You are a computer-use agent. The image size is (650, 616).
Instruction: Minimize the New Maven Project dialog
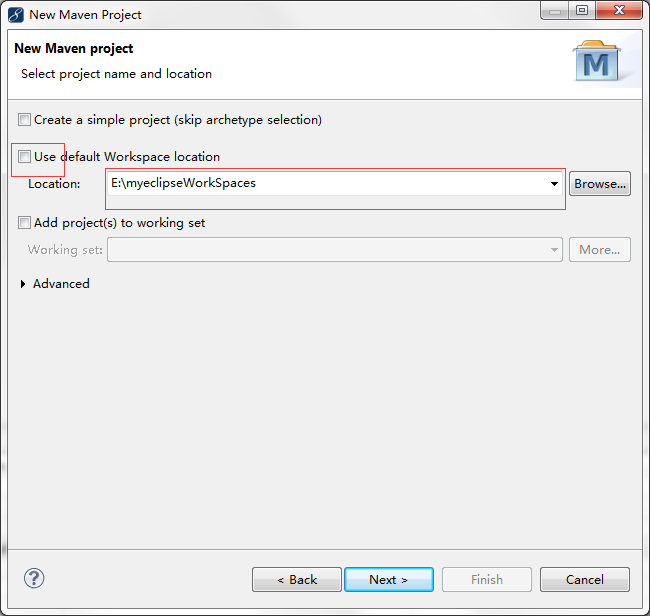click(556, 11)
